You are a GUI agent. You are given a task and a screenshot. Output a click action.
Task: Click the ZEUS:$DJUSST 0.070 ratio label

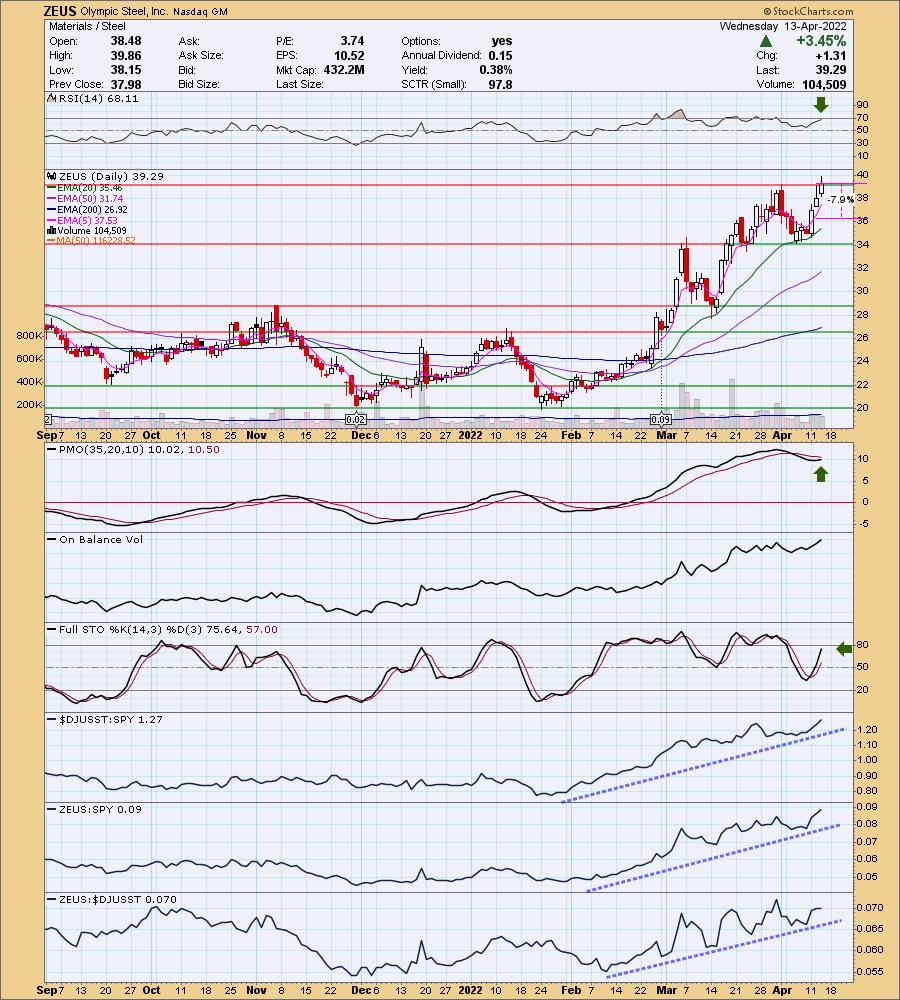tap(112, 899)
